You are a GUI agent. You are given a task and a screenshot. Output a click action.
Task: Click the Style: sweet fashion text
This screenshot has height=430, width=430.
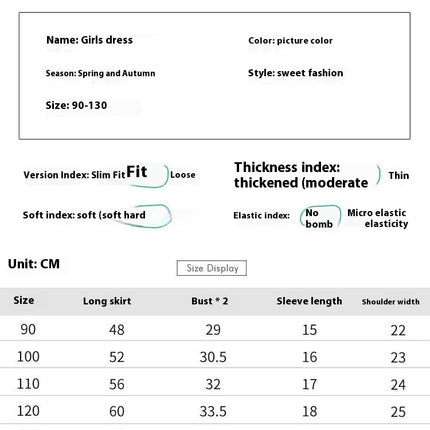[x=295, y=73]
